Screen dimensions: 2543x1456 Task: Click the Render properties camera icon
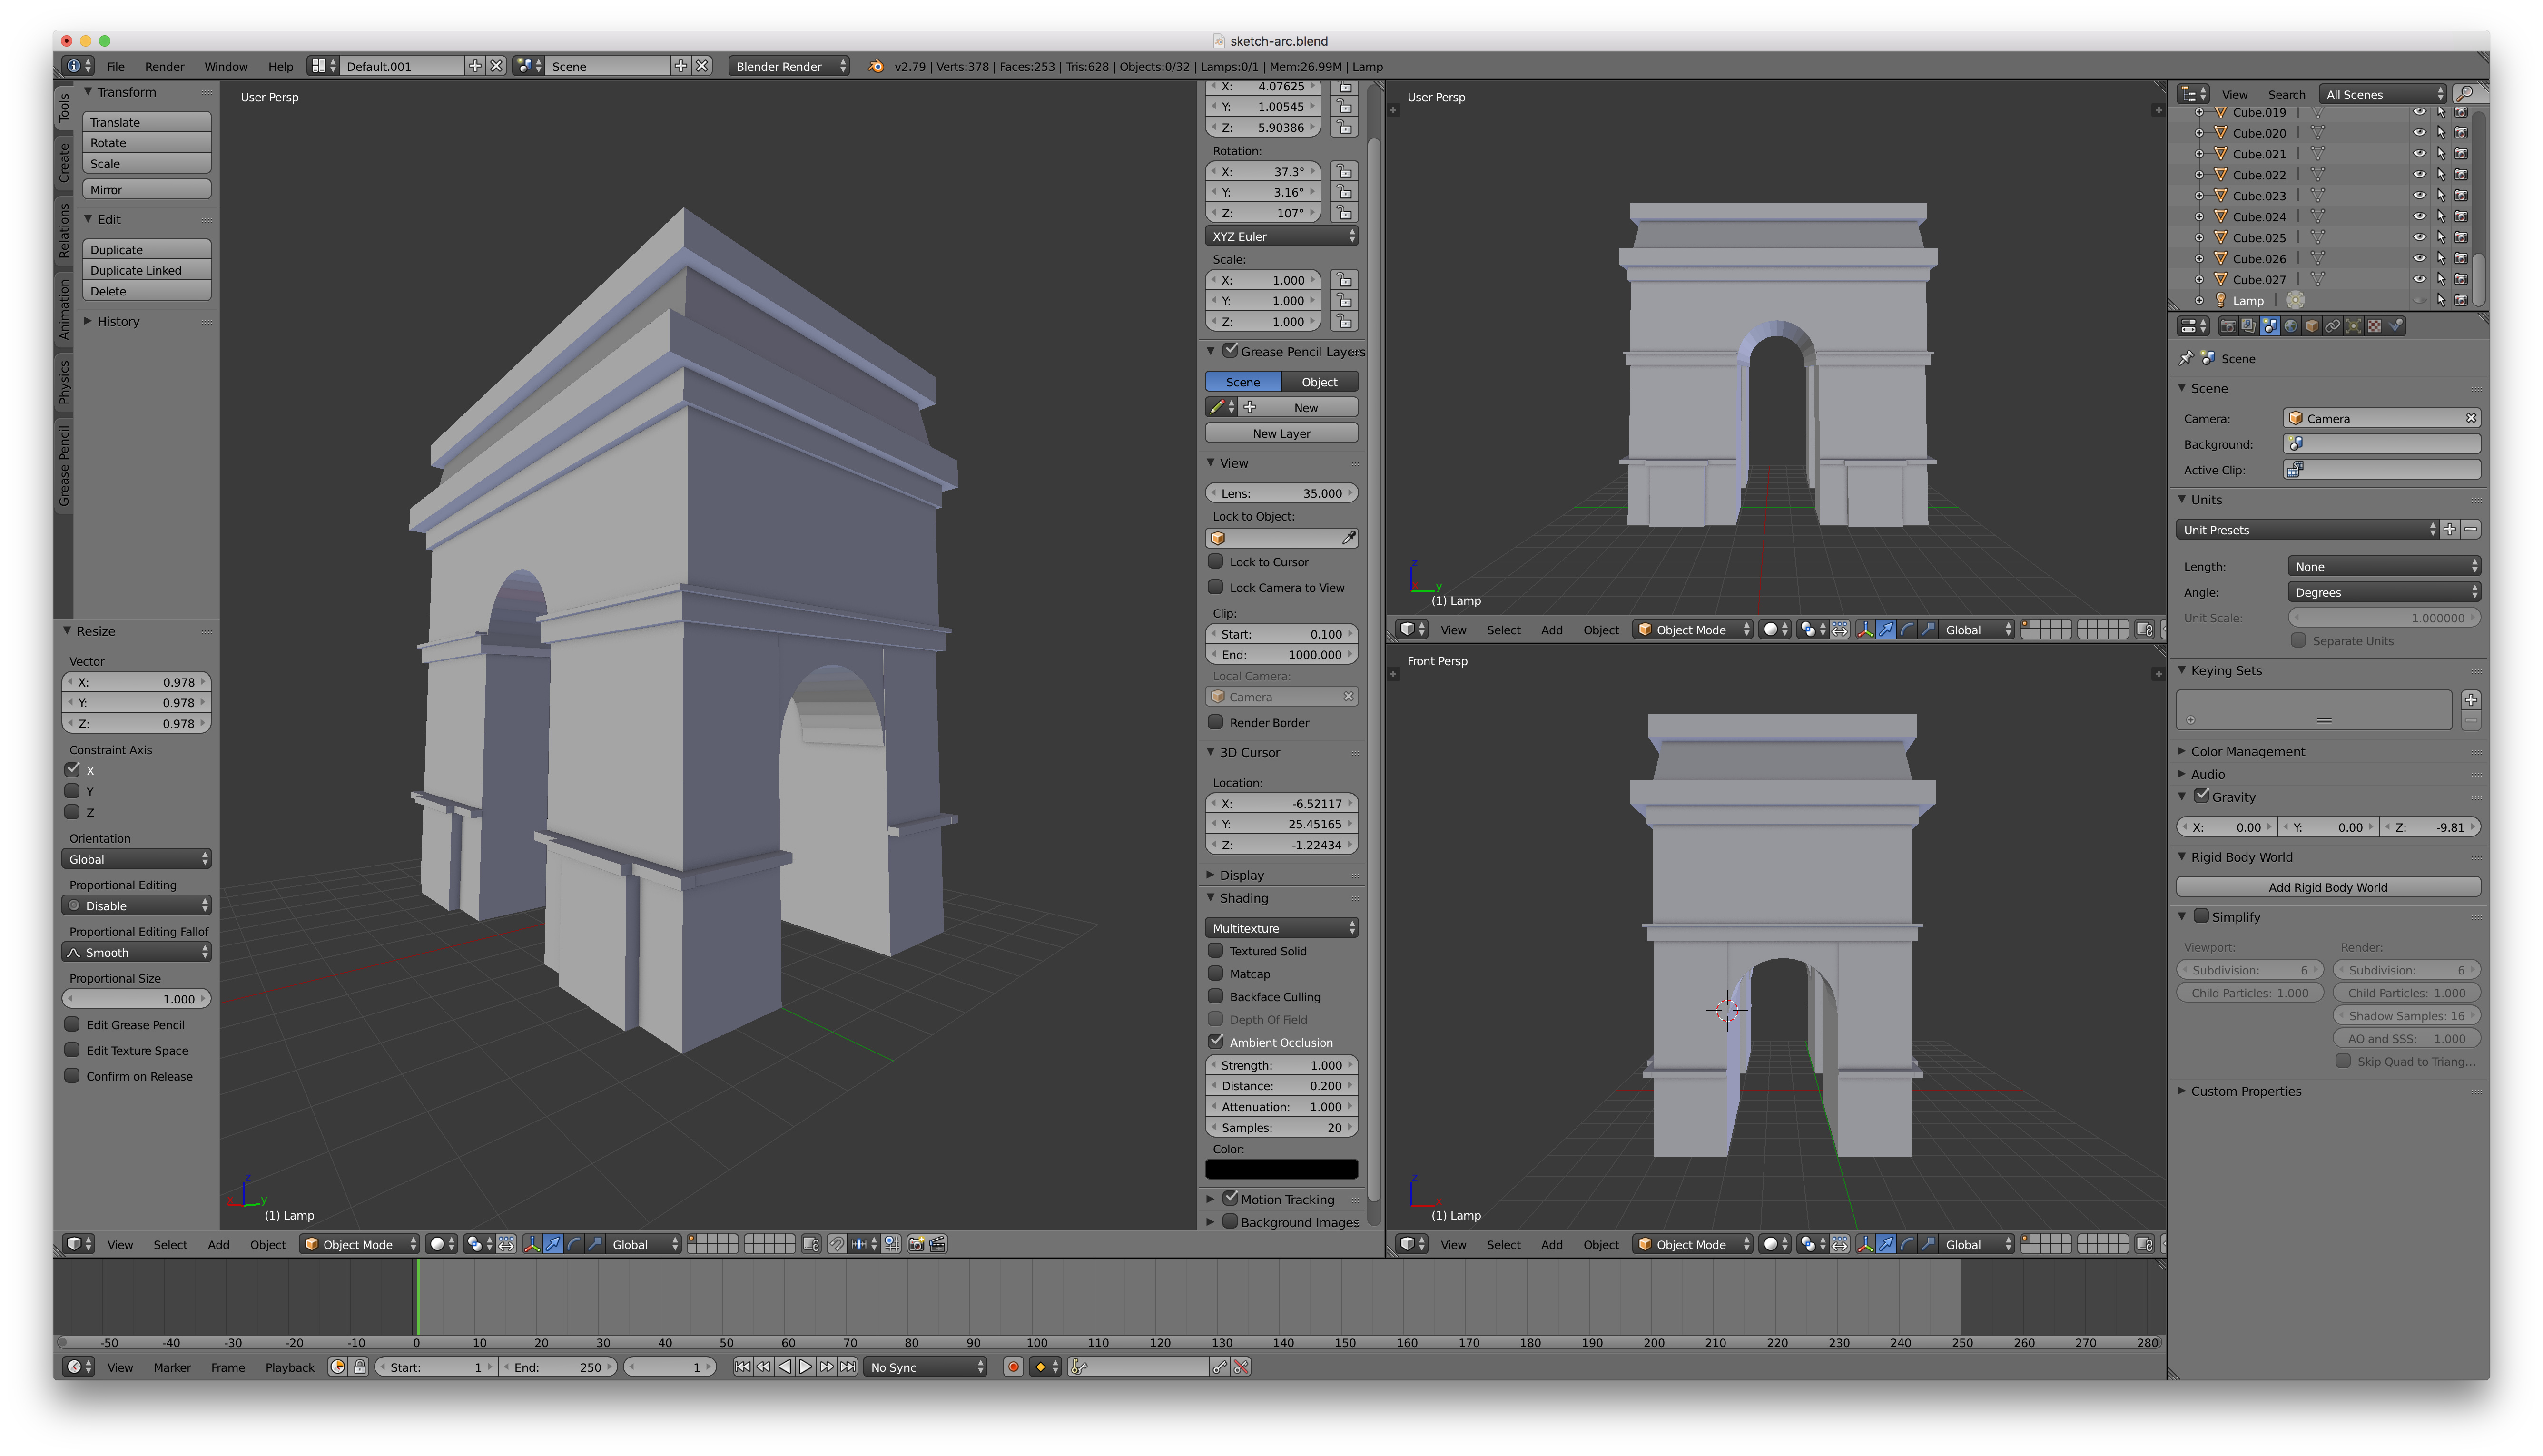coord(2227,326)
